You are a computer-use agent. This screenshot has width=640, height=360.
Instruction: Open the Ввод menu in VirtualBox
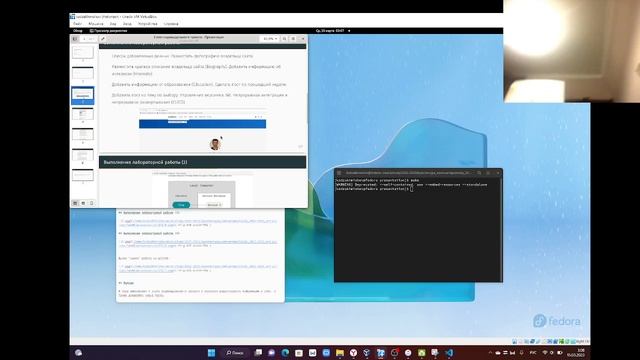coord(127,24)
